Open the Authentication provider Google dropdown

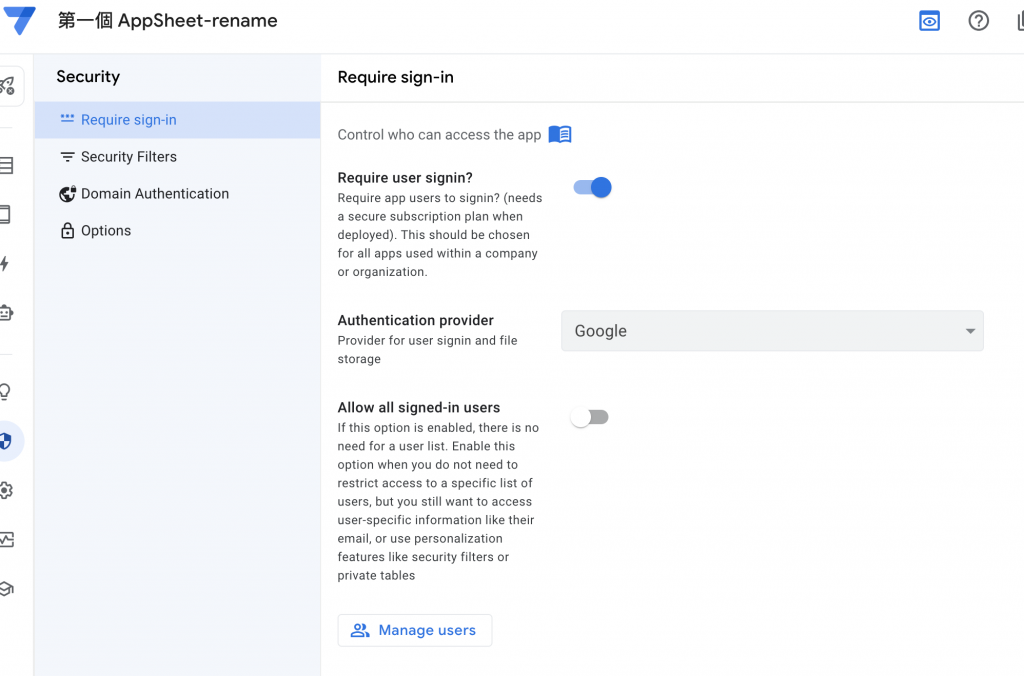pyautogui.click(x=760, y=331)
